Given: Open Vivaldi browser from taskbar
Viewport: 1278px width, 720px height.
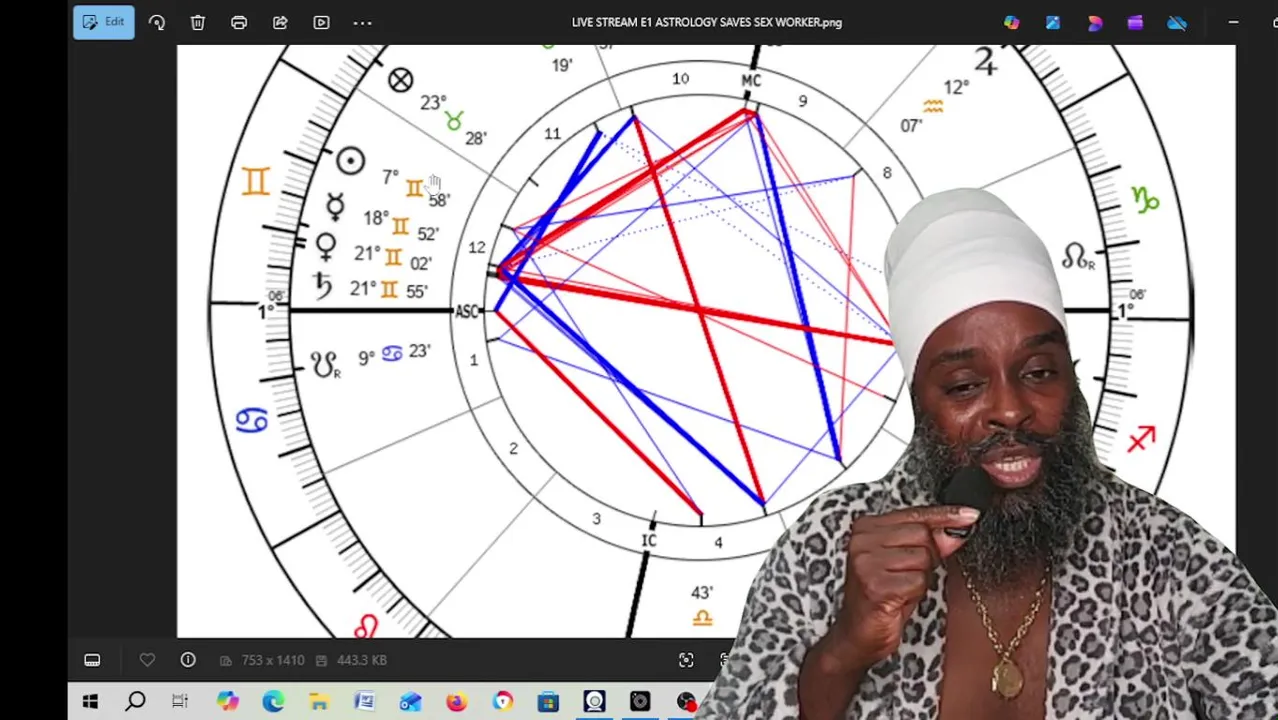Looking at the screenshot, I should (x=502, y=702).
